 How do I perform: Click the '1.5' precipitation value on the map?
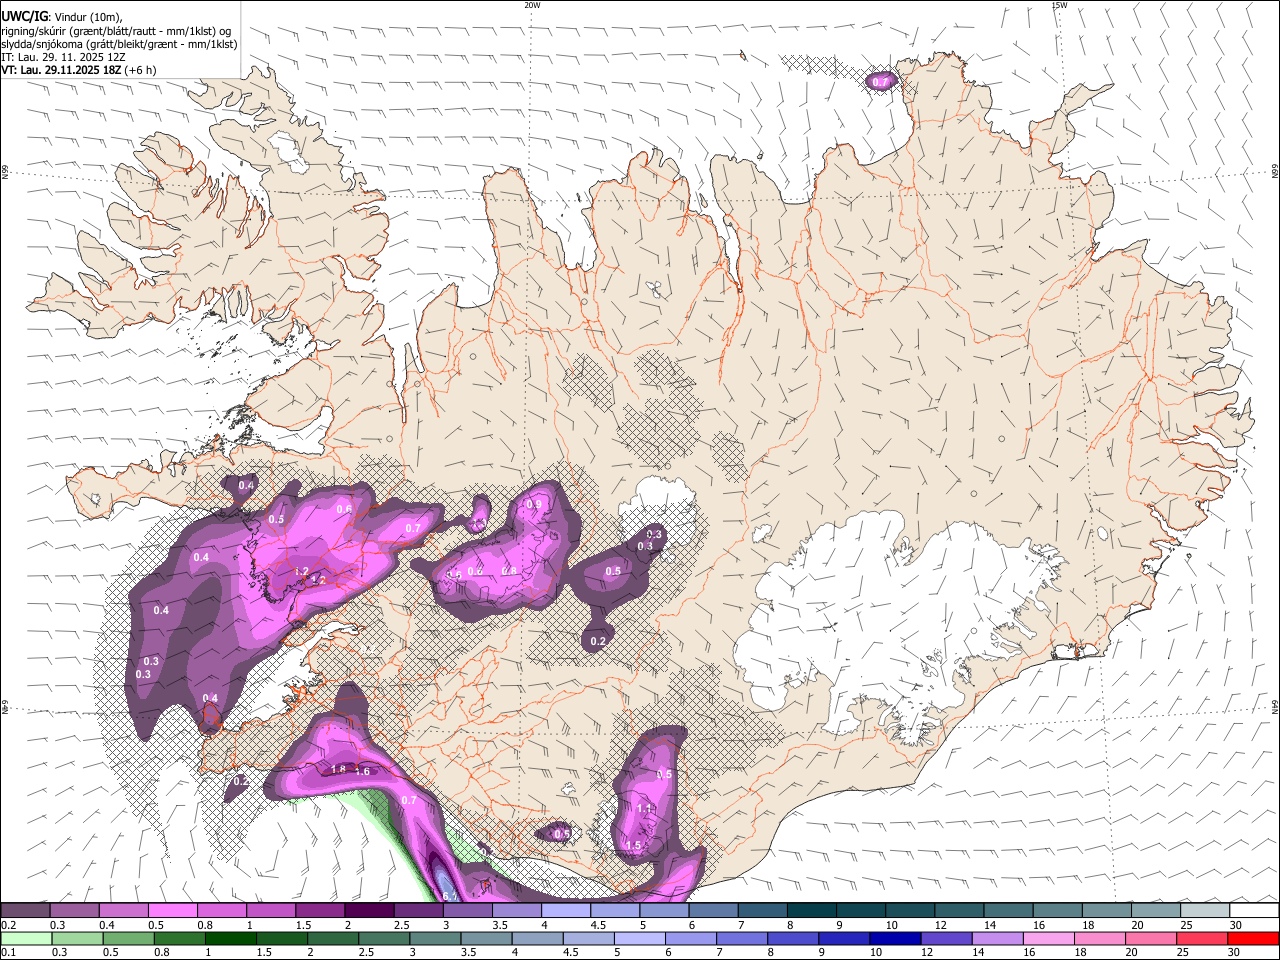pos(633,845)
